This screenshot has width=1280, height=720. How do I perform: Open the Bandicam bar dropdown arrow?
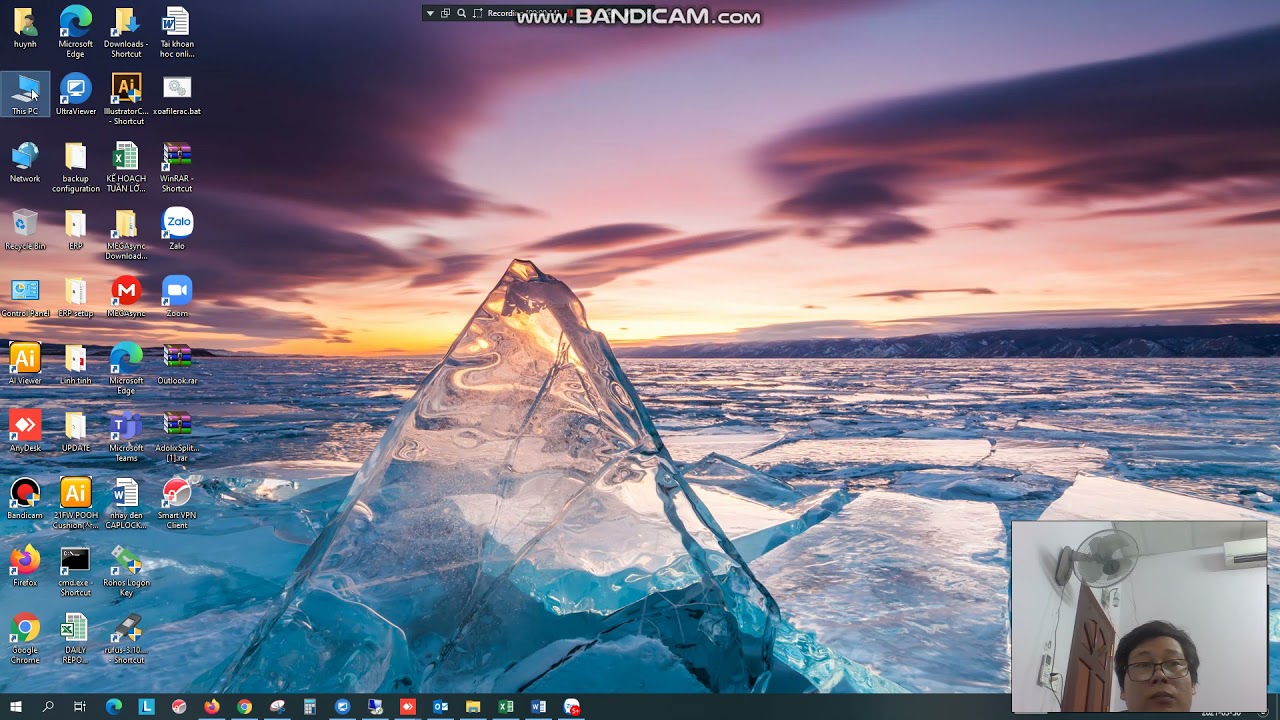[x=430, y=13]
